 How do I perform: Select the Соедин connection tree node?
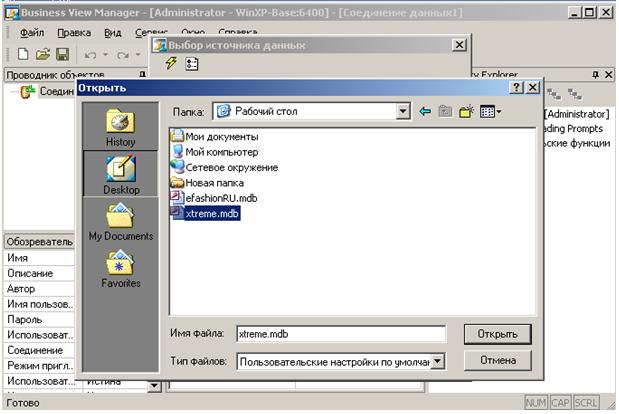[x=56, y=92]
